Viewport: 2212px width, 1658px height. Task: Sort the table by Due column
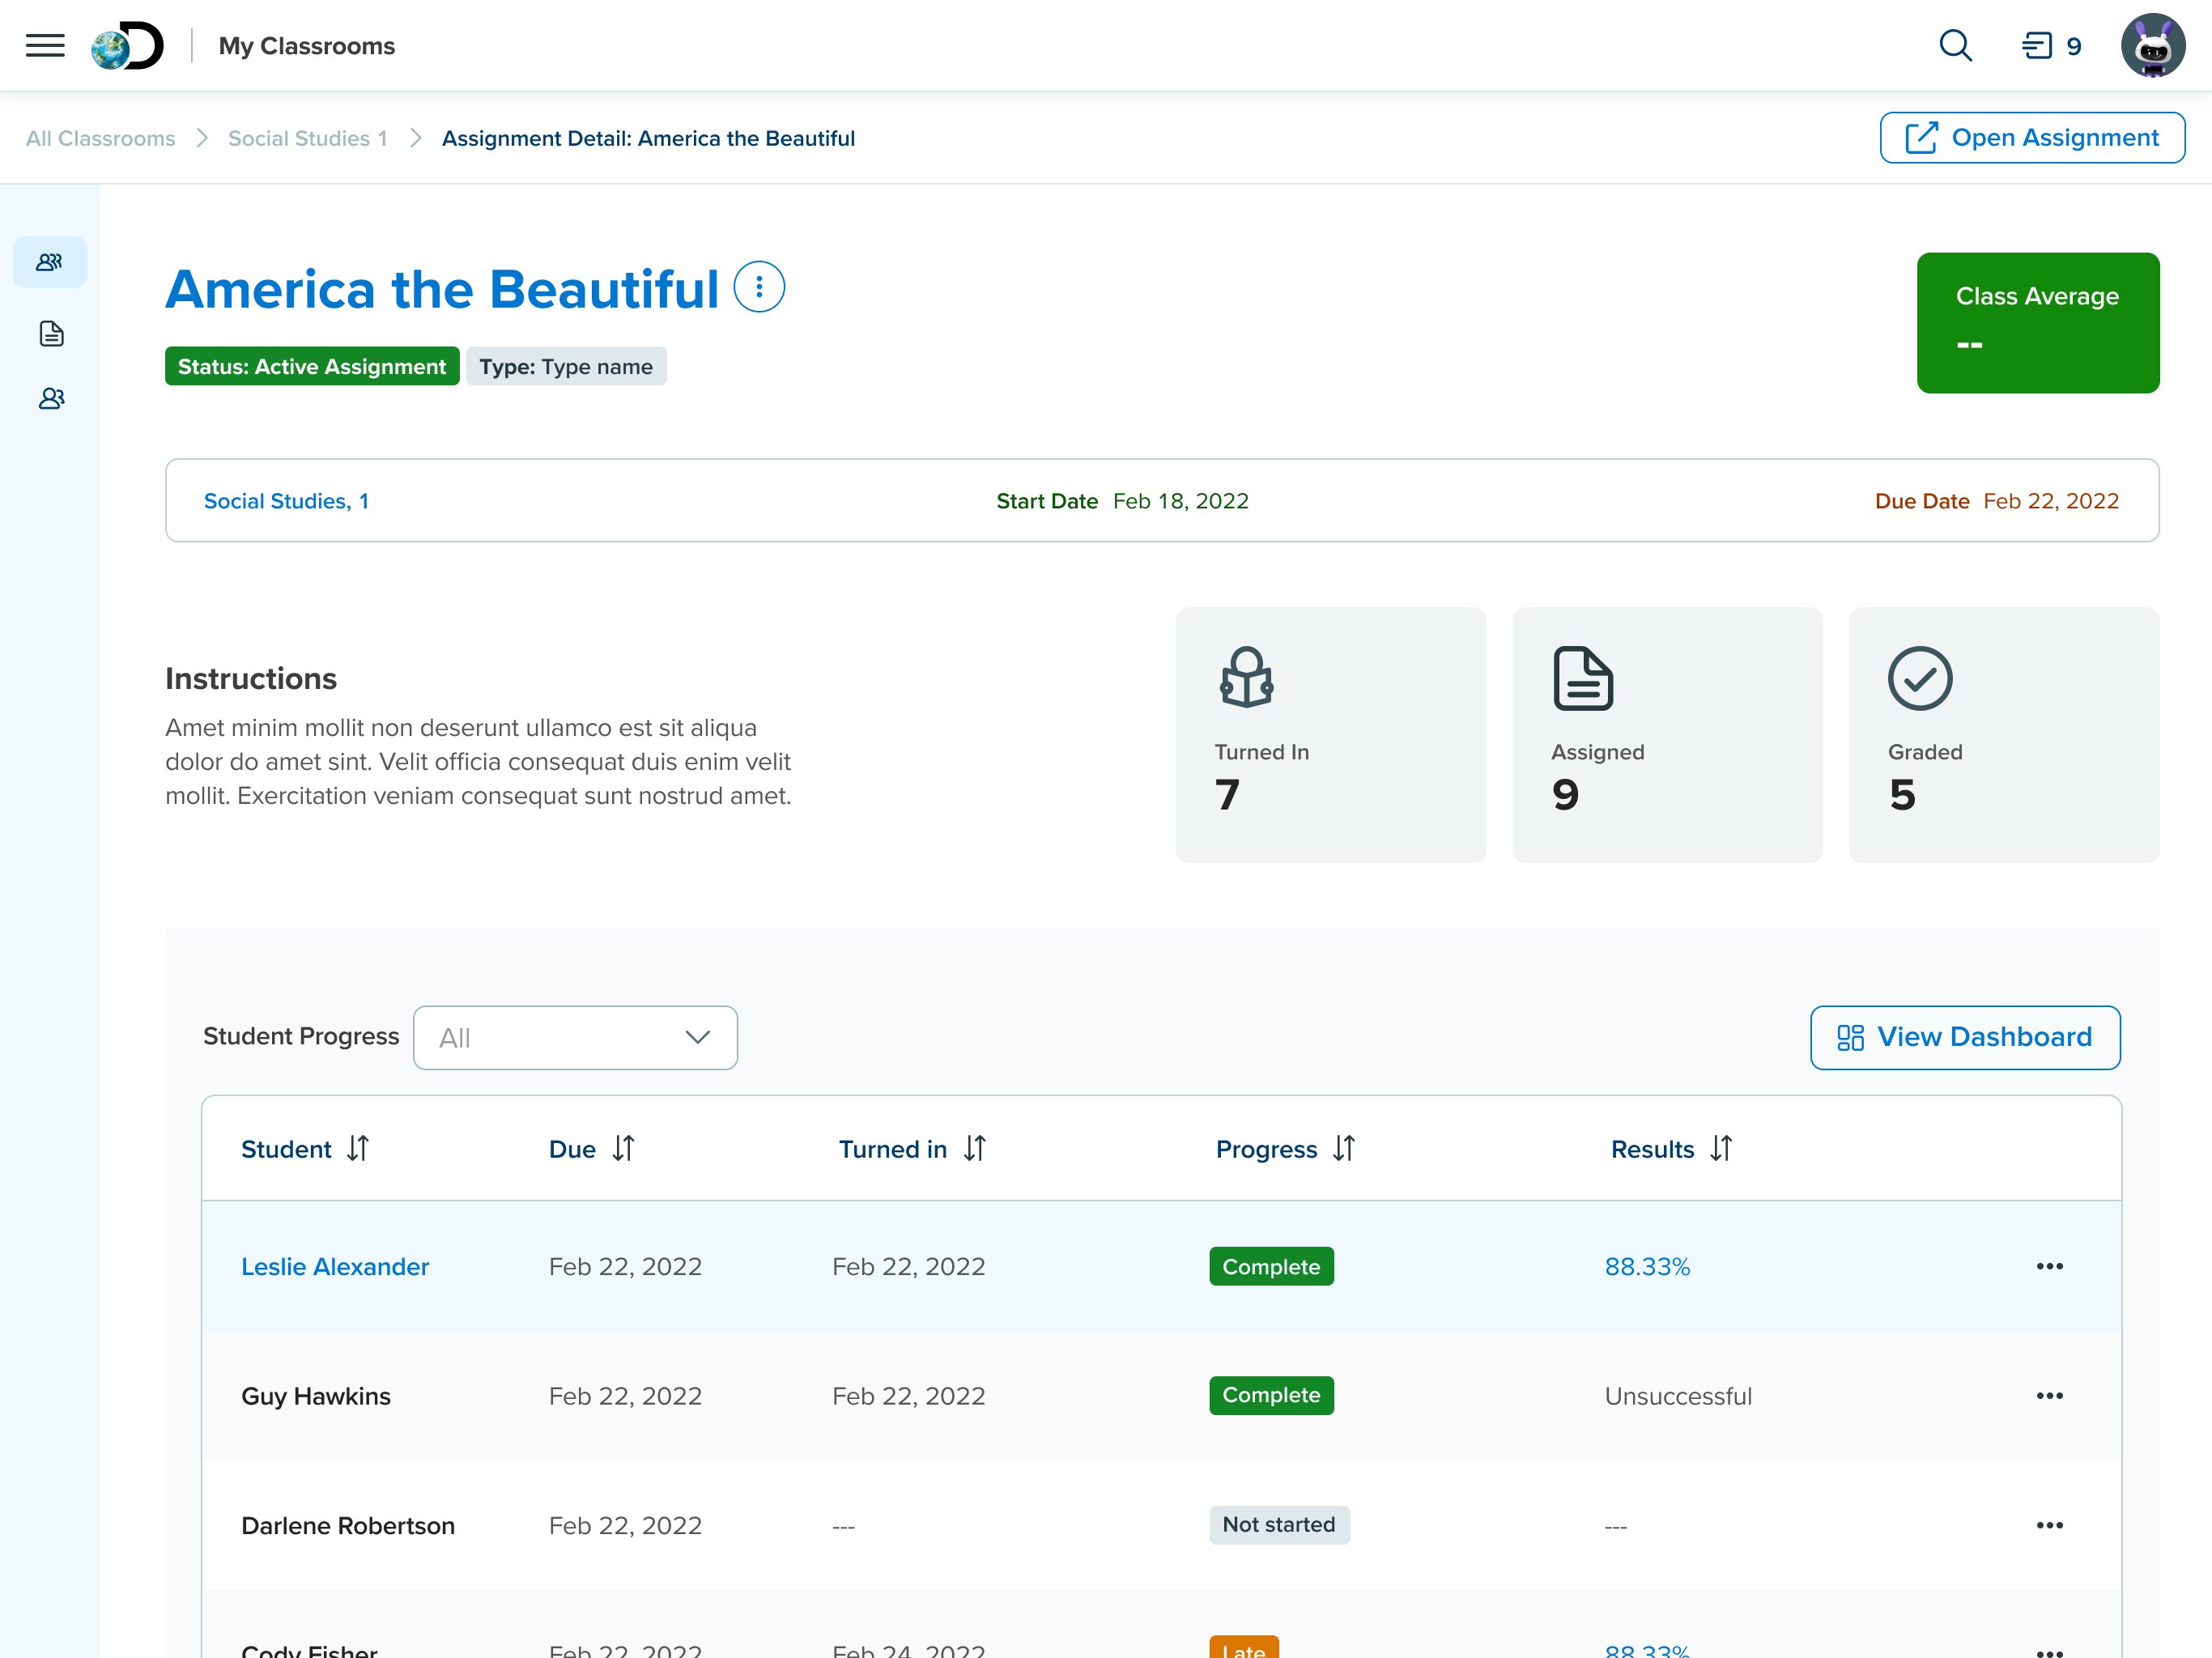click(x=623, y=1148)
